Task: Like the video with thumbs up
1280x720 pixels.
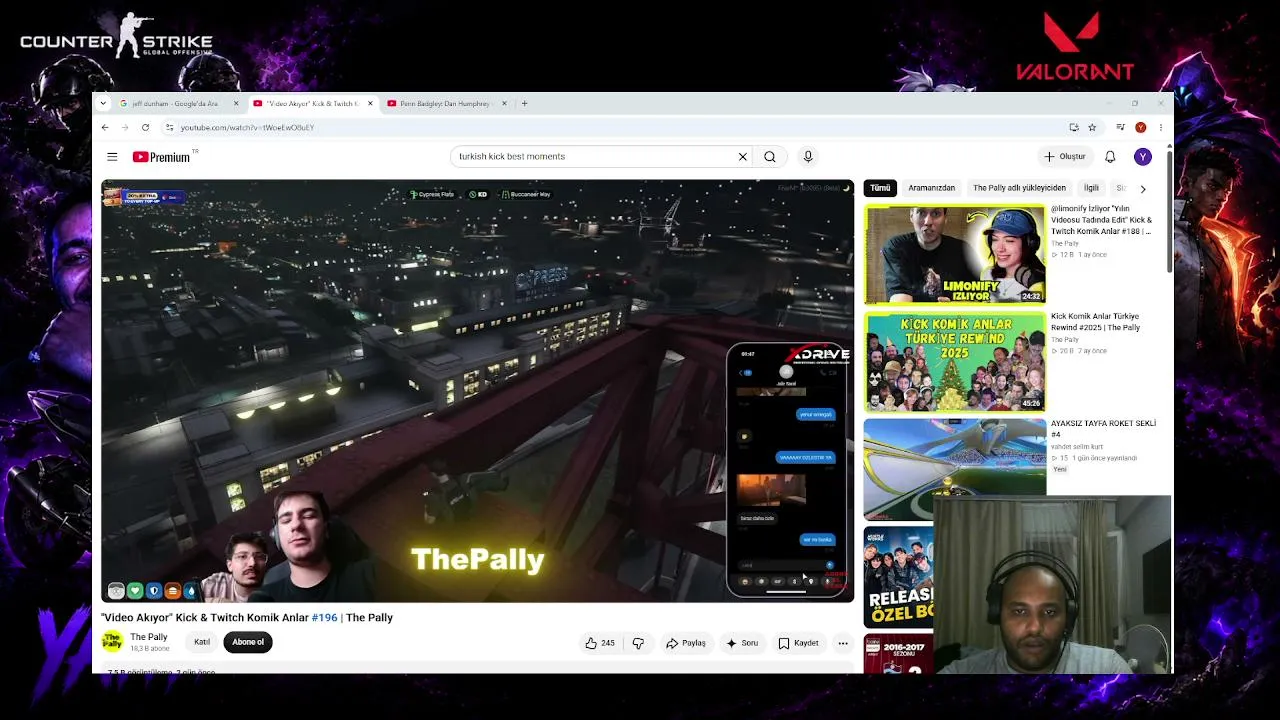Action: pyautogui.click(x=601, y=643)
